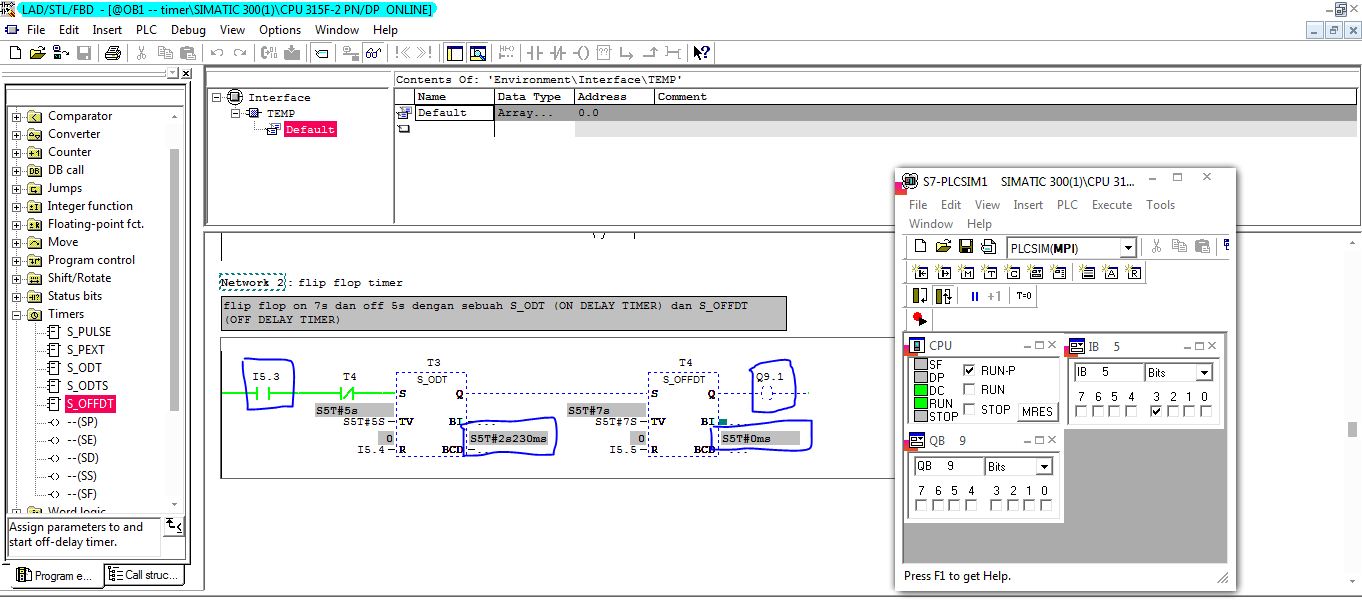Click the Open branch icon
Image resolution: width=1362 pixels, height=600 pixels.
[626, 53]
